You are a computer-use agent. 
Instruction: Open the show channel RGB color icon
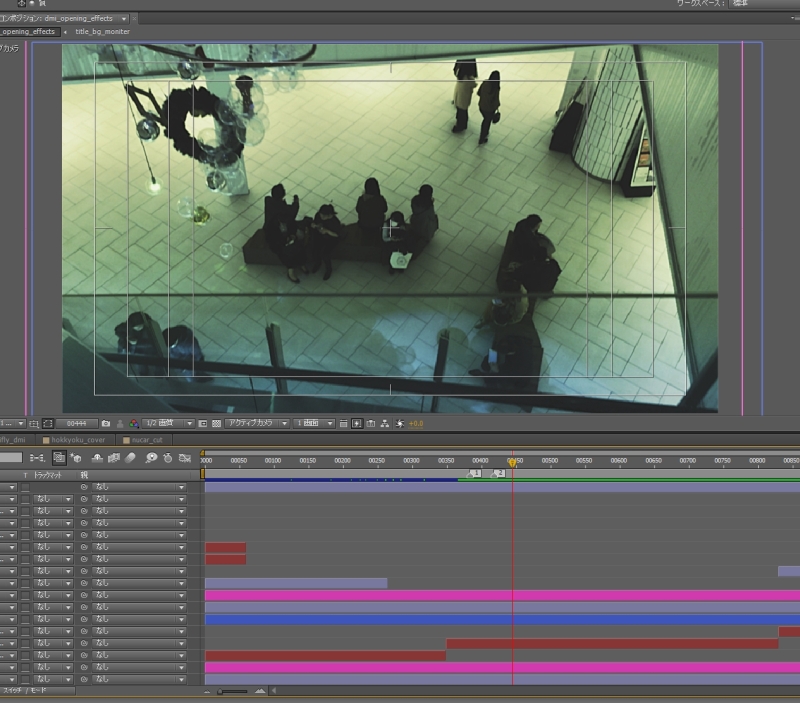133,424
